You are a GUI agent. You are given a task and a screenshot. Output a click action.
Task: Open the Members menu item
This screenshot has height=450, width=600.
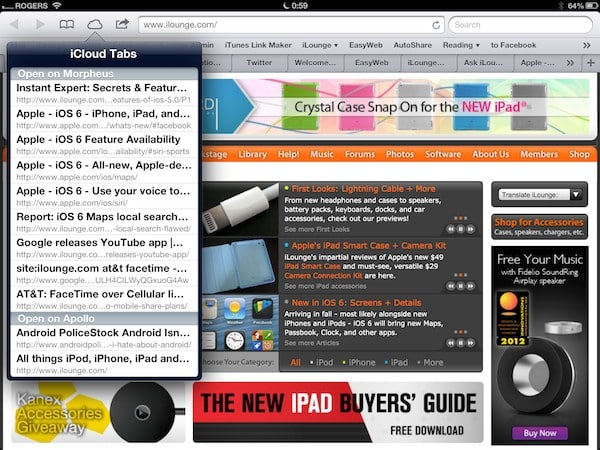point(539,154)
